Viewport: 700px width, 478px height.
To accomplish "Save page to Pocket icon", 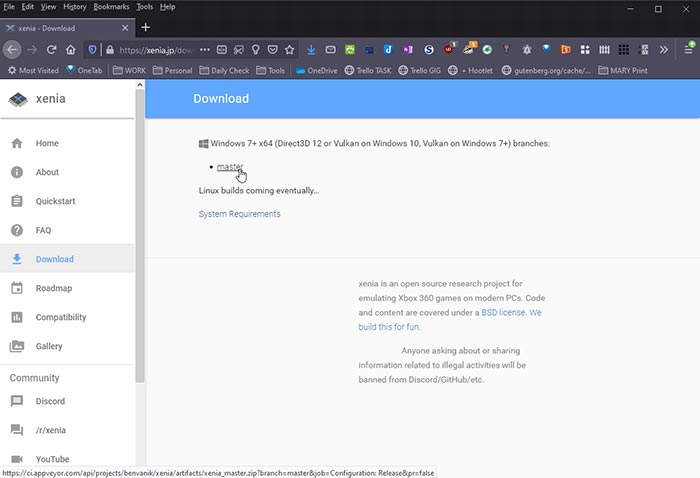I will [272, 49].
